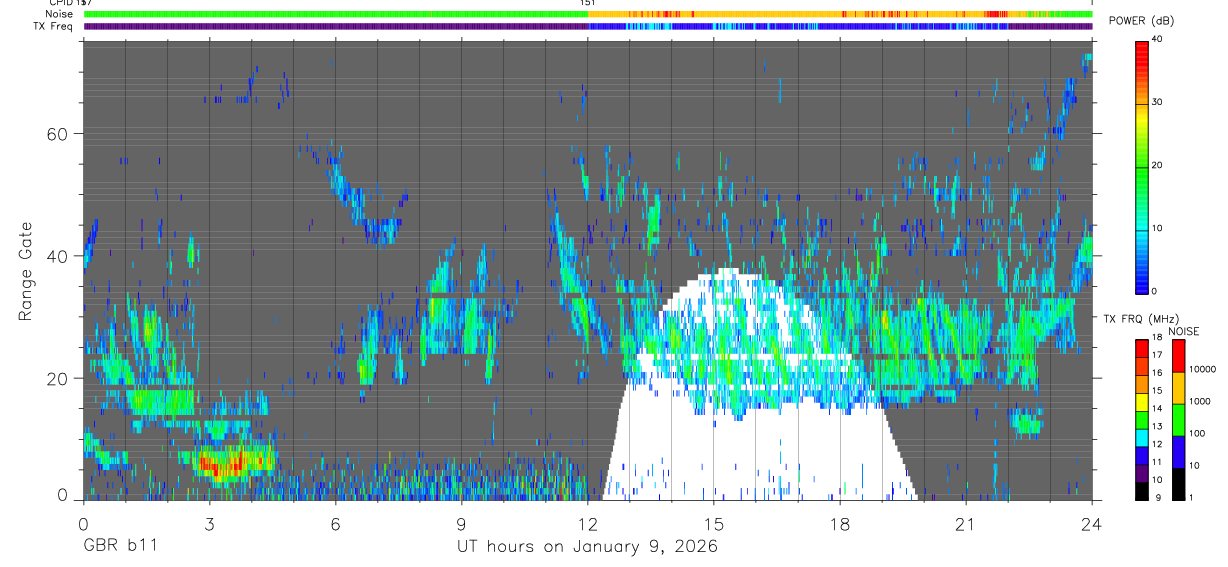Click the '151' CPID marker above the Noise strip
The image size is (1228, 567).
pos(588,3)
